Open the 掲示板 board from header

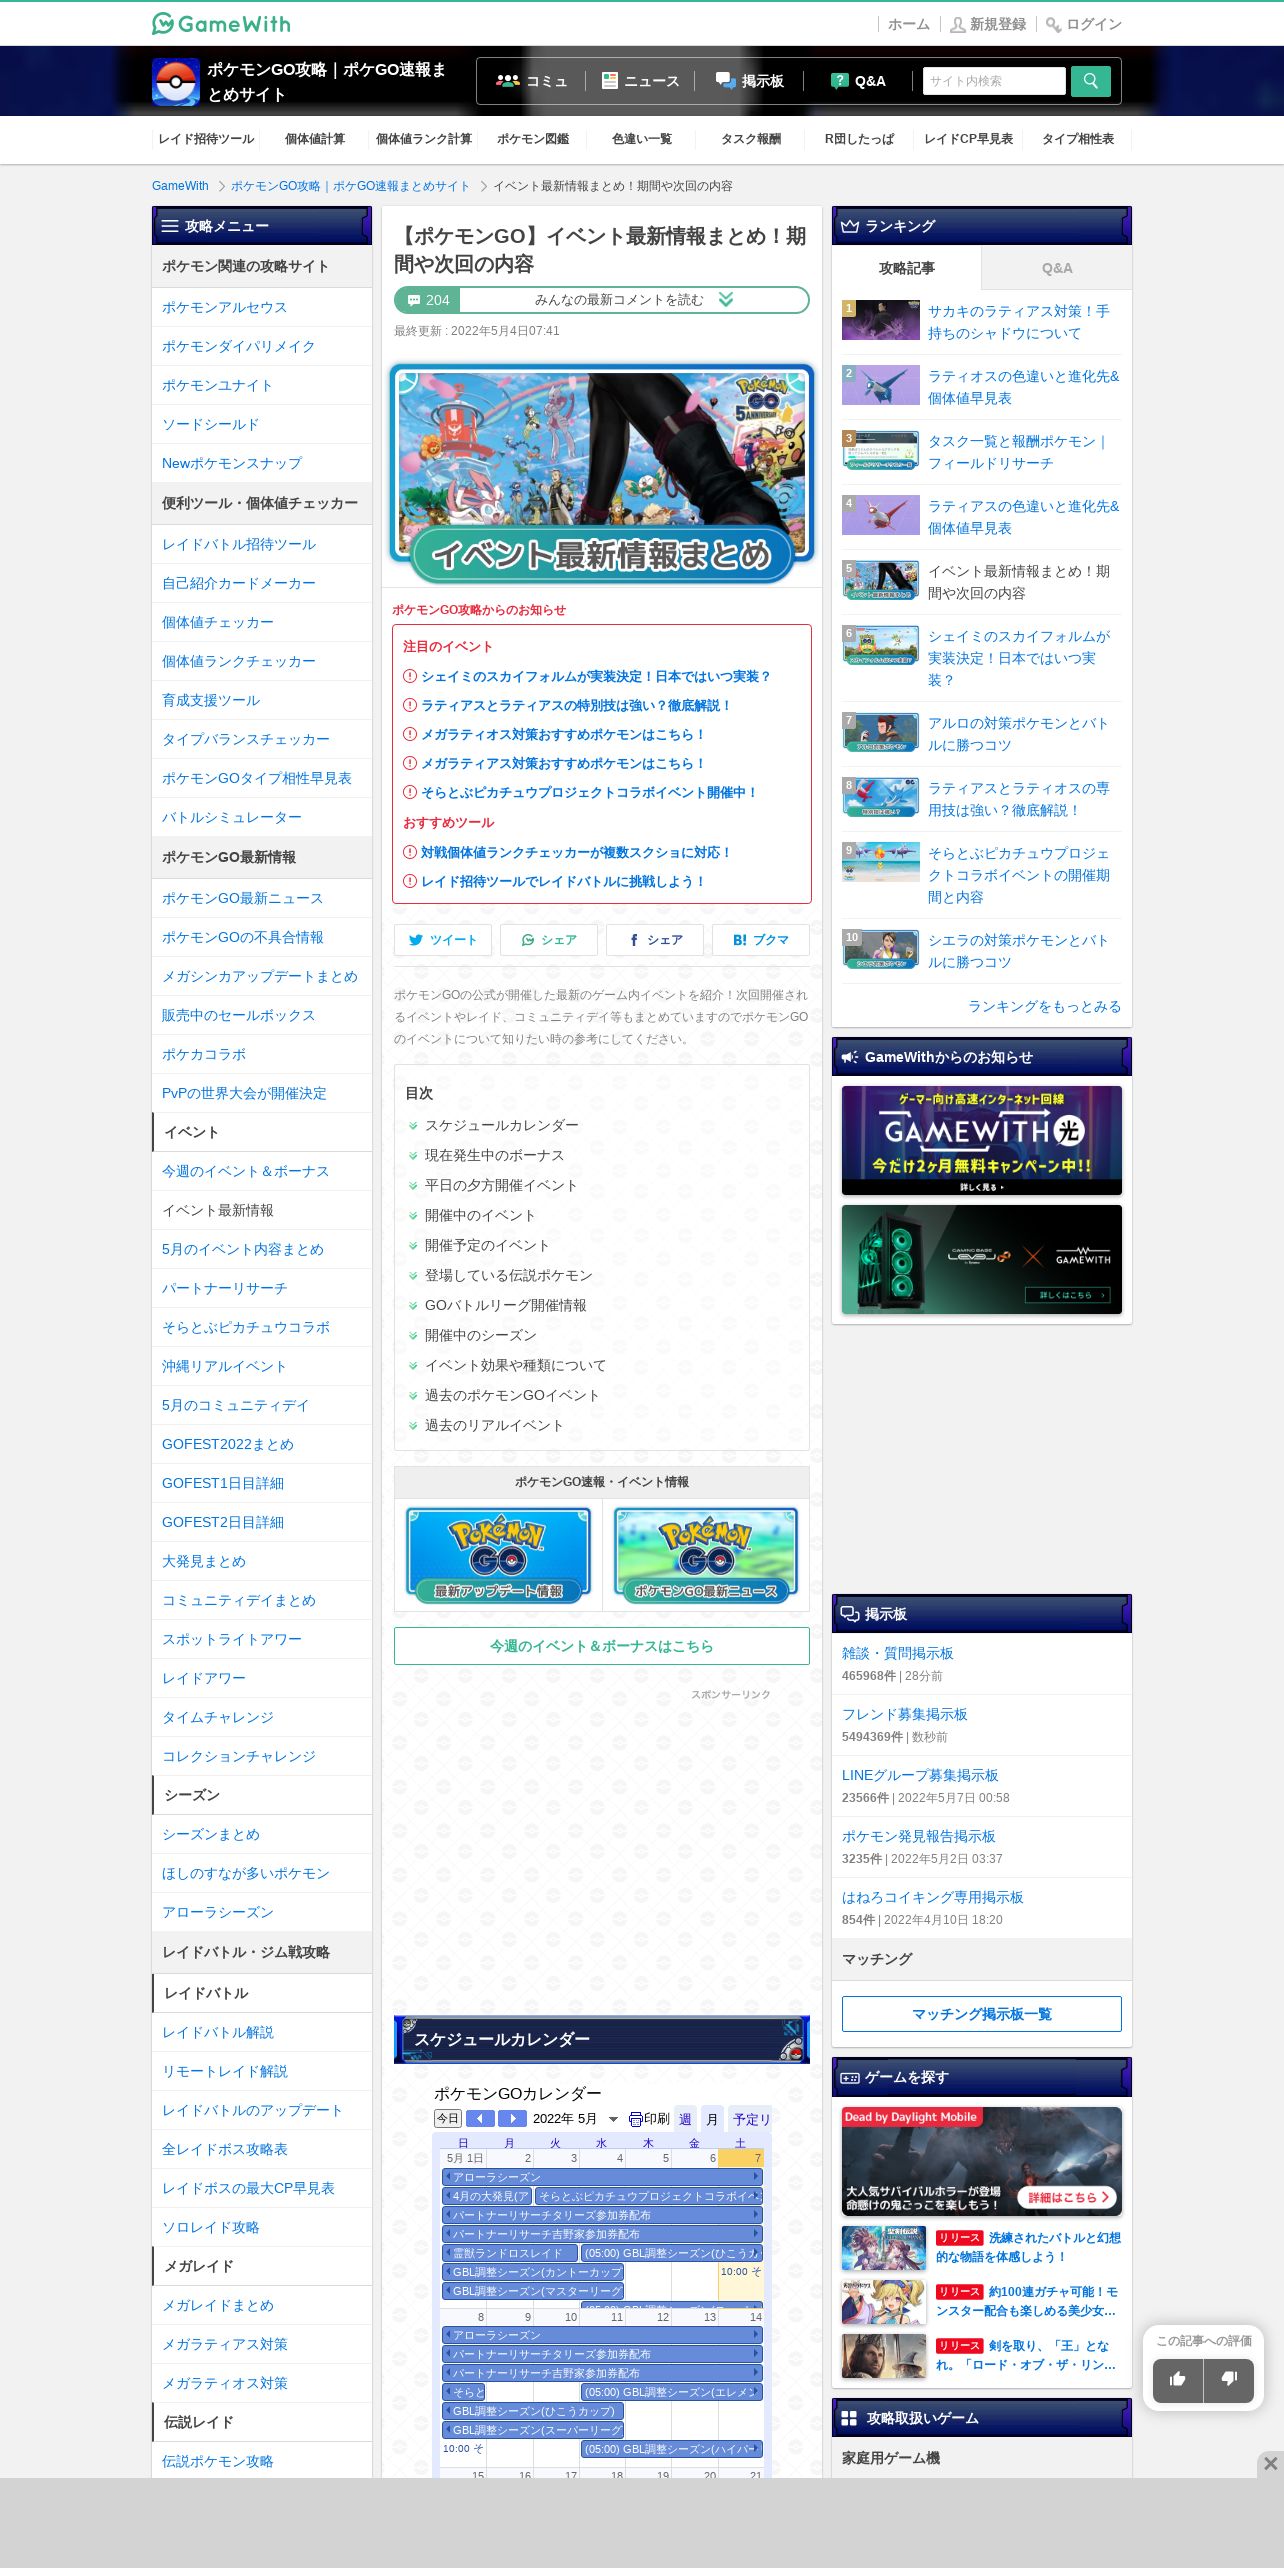coord(750,81)
